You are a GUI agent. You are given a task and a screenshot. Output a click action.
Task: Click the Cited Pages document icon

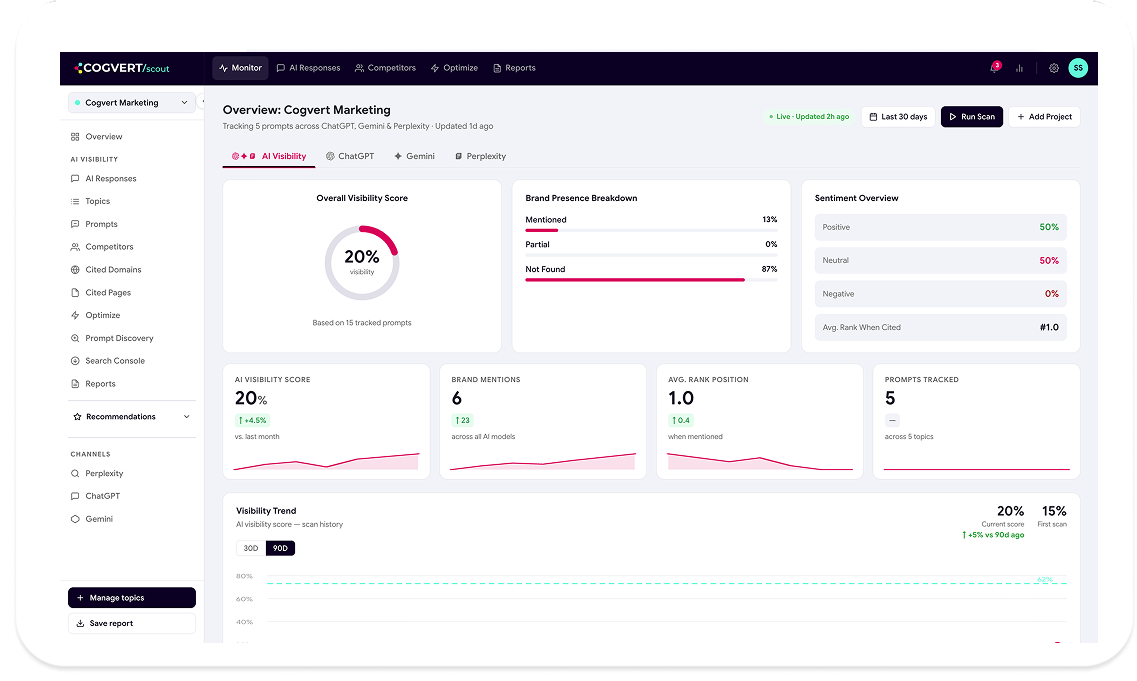(x=75, y=293)
